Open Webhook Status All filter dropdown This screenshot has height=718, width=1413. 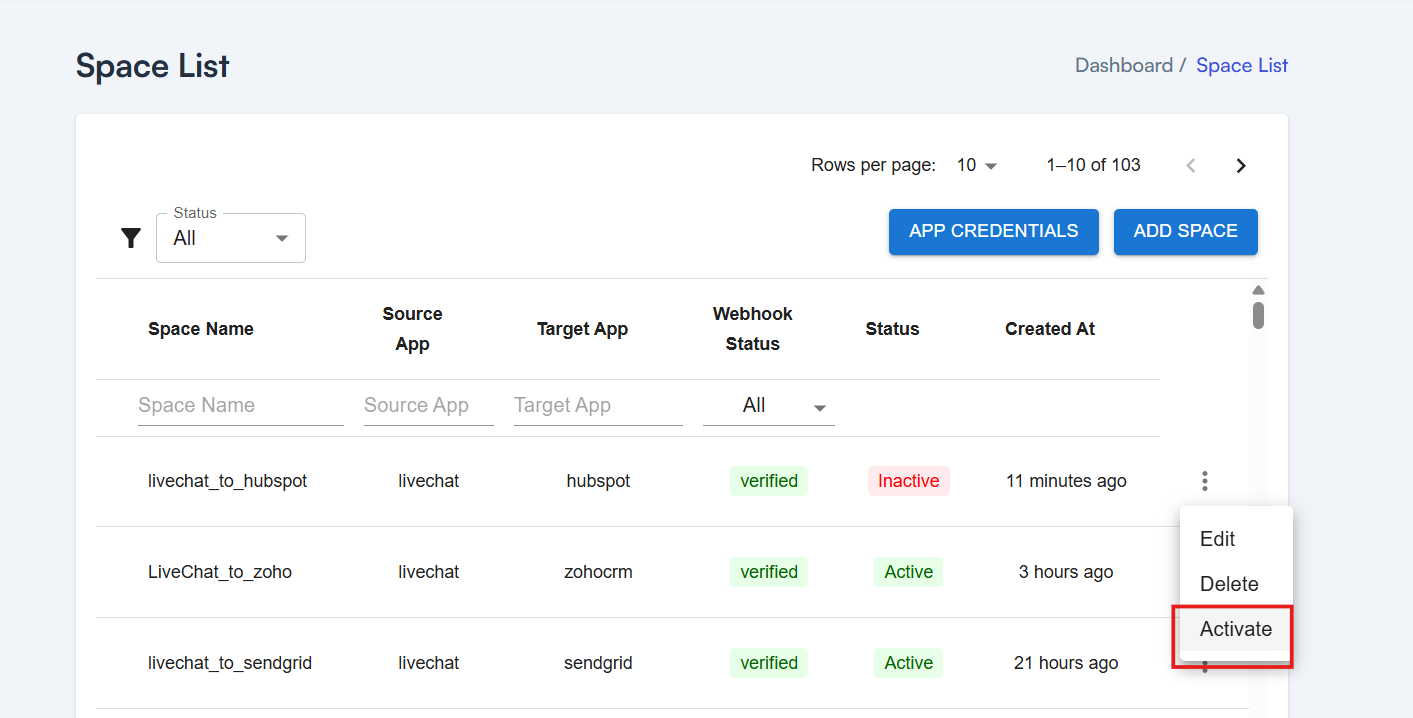[768, 405]
